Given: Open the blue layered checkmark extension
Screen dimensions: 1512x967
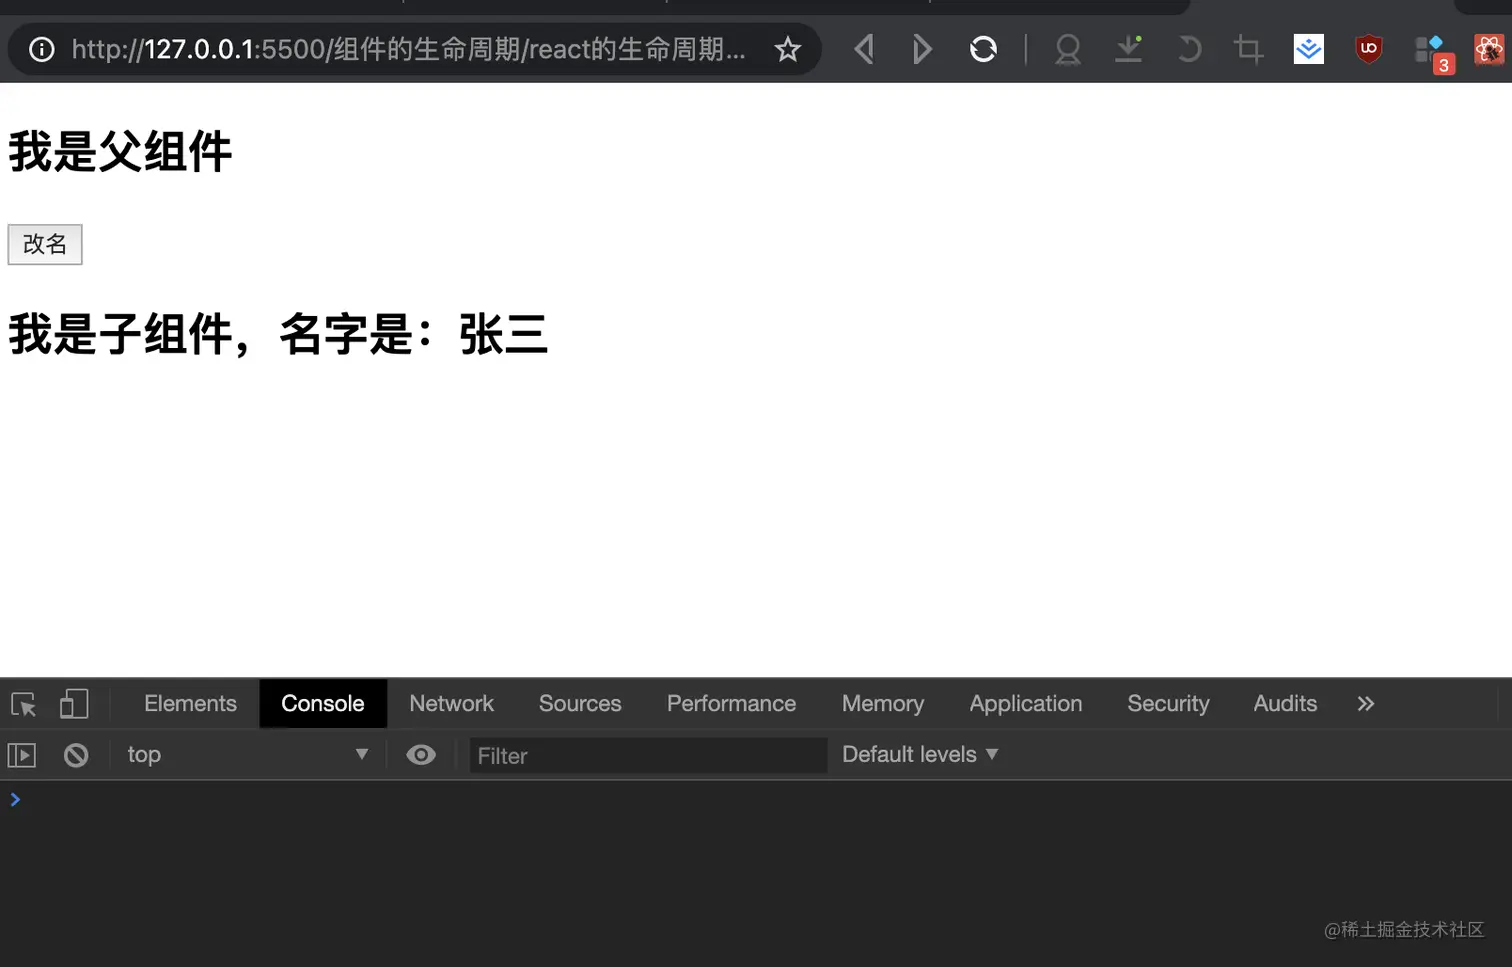Looking at the screenshot, I should pos(1308,49).
